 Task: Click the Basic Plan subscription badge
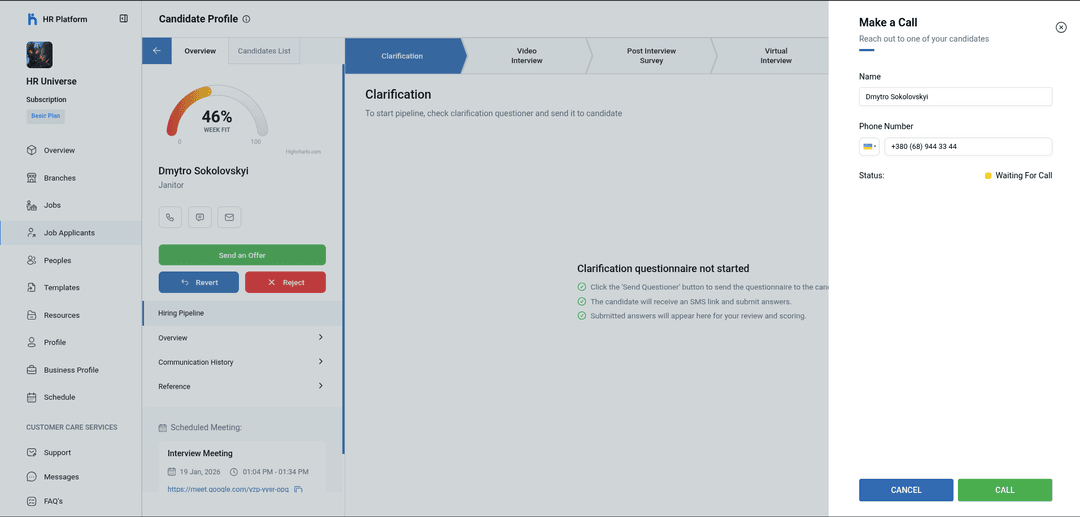click(45, 116)
